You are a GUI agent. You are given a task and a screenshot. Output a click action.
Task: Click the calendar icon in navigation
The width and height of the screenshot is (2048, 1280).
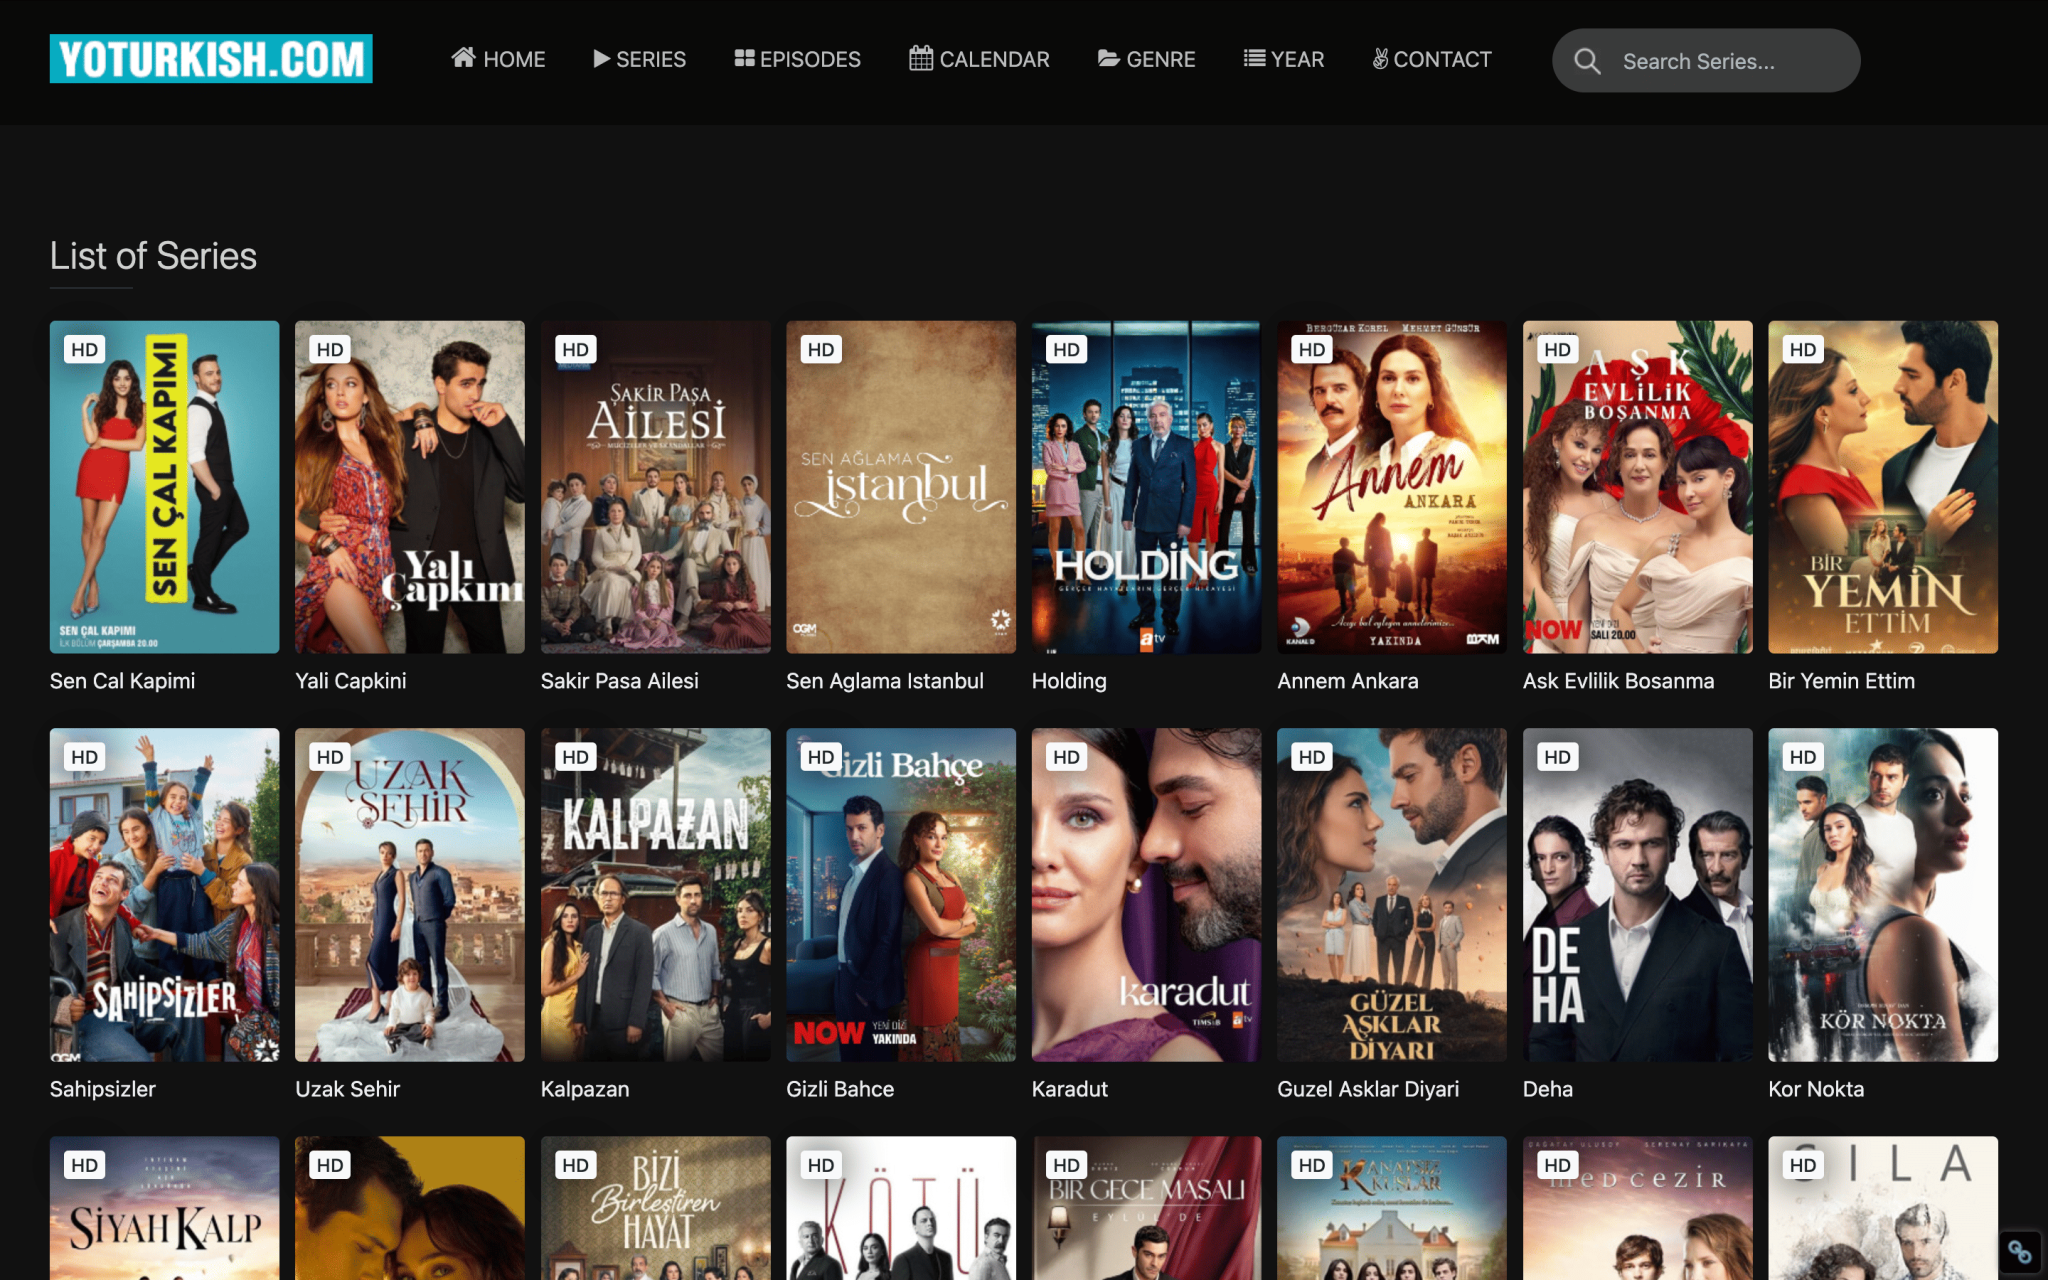coord(920,58)
